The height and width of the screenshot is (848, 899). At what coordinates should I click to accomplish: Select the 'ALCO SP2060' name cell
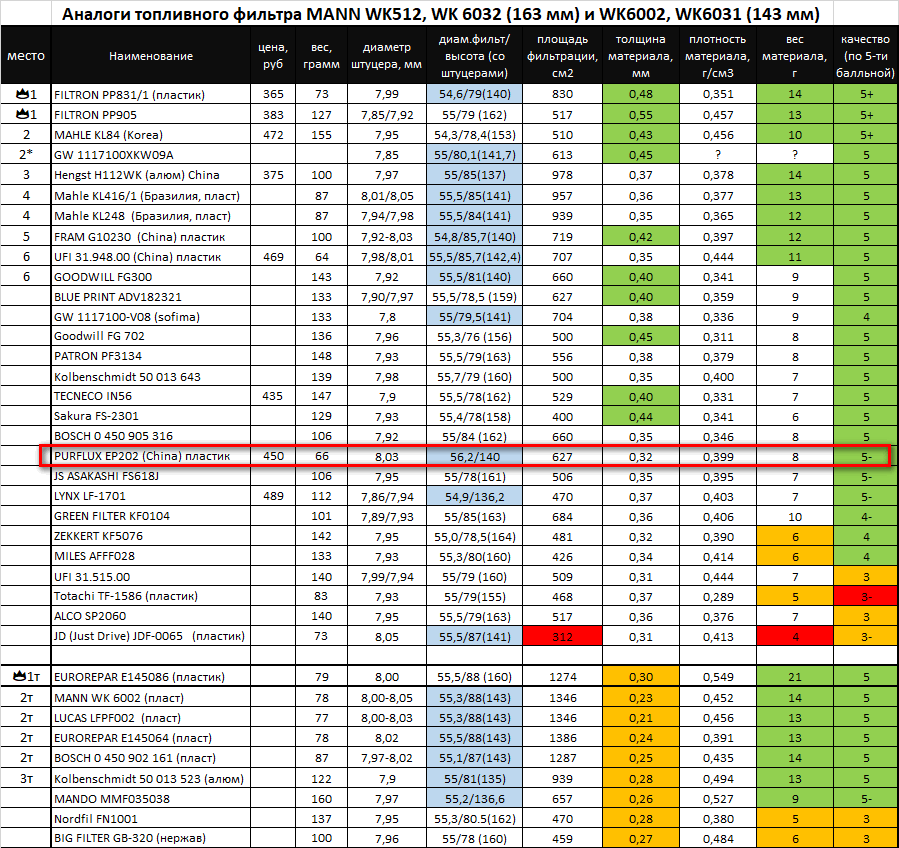151,616
